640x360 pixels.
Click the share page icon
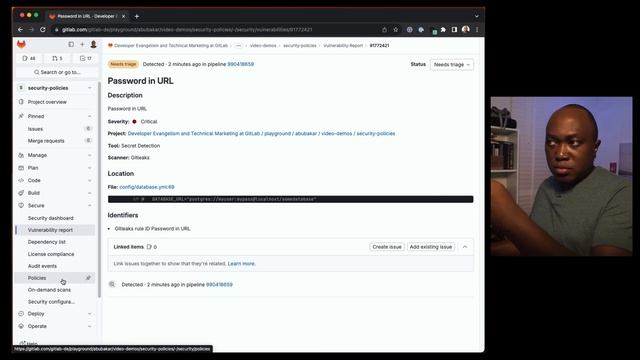(384, 29)
